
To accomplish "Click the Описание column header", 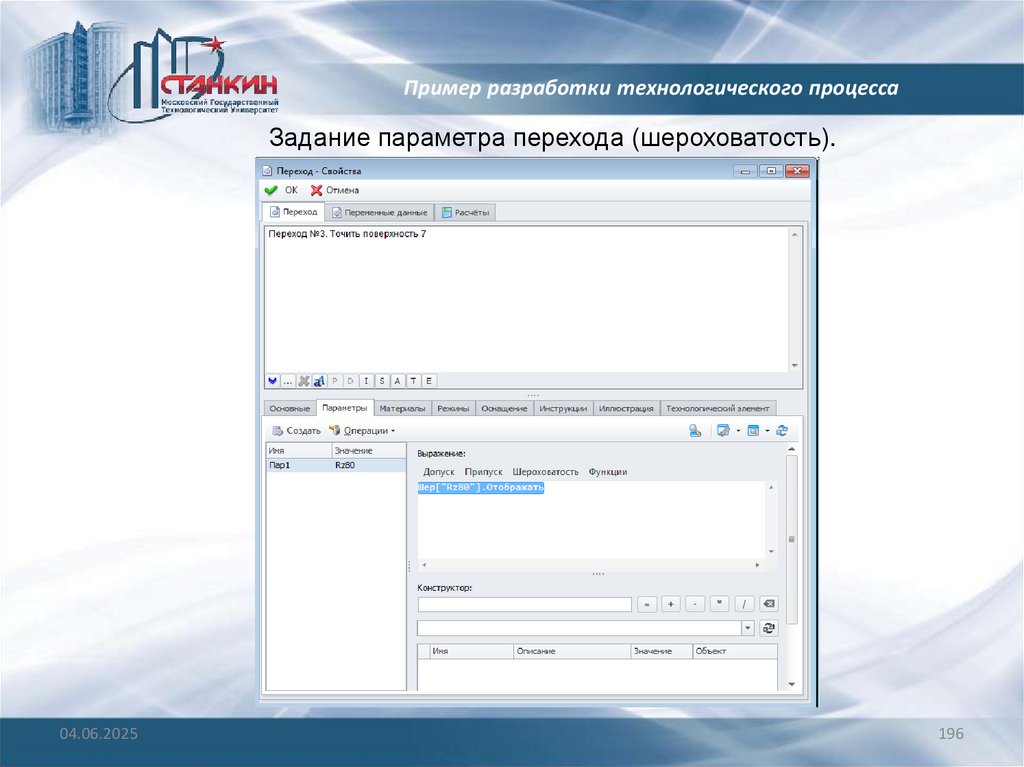I will [x=572, y=651].
